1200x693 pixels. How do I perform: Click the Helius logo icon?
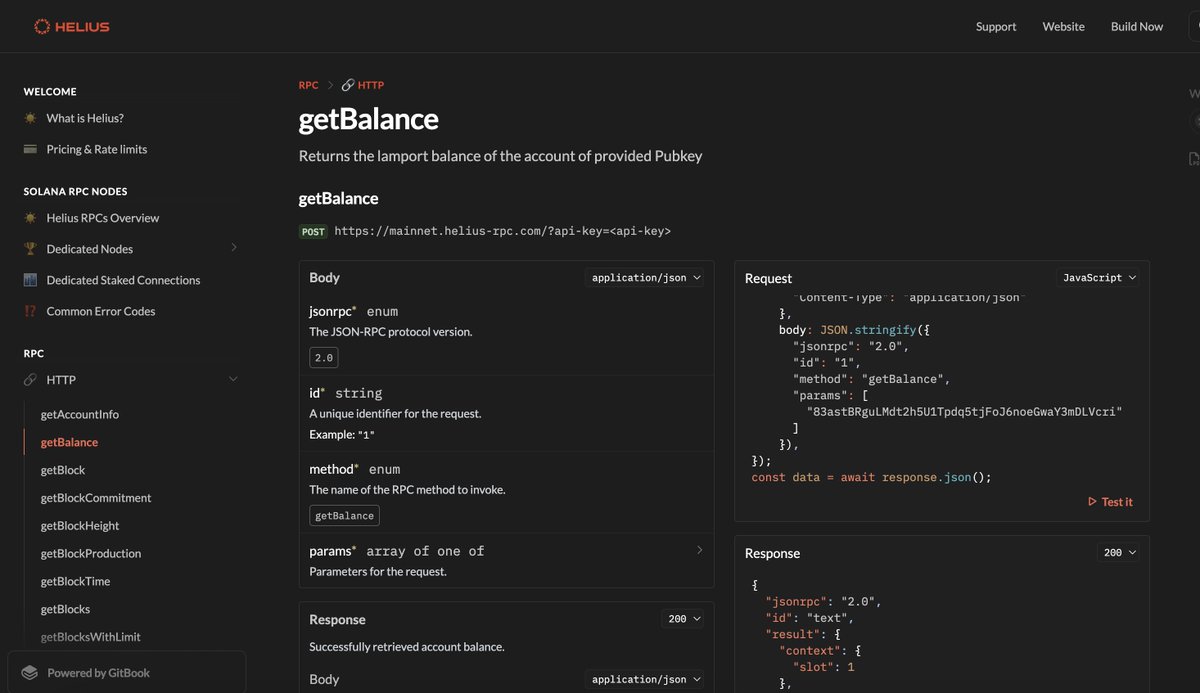(41, 27)
